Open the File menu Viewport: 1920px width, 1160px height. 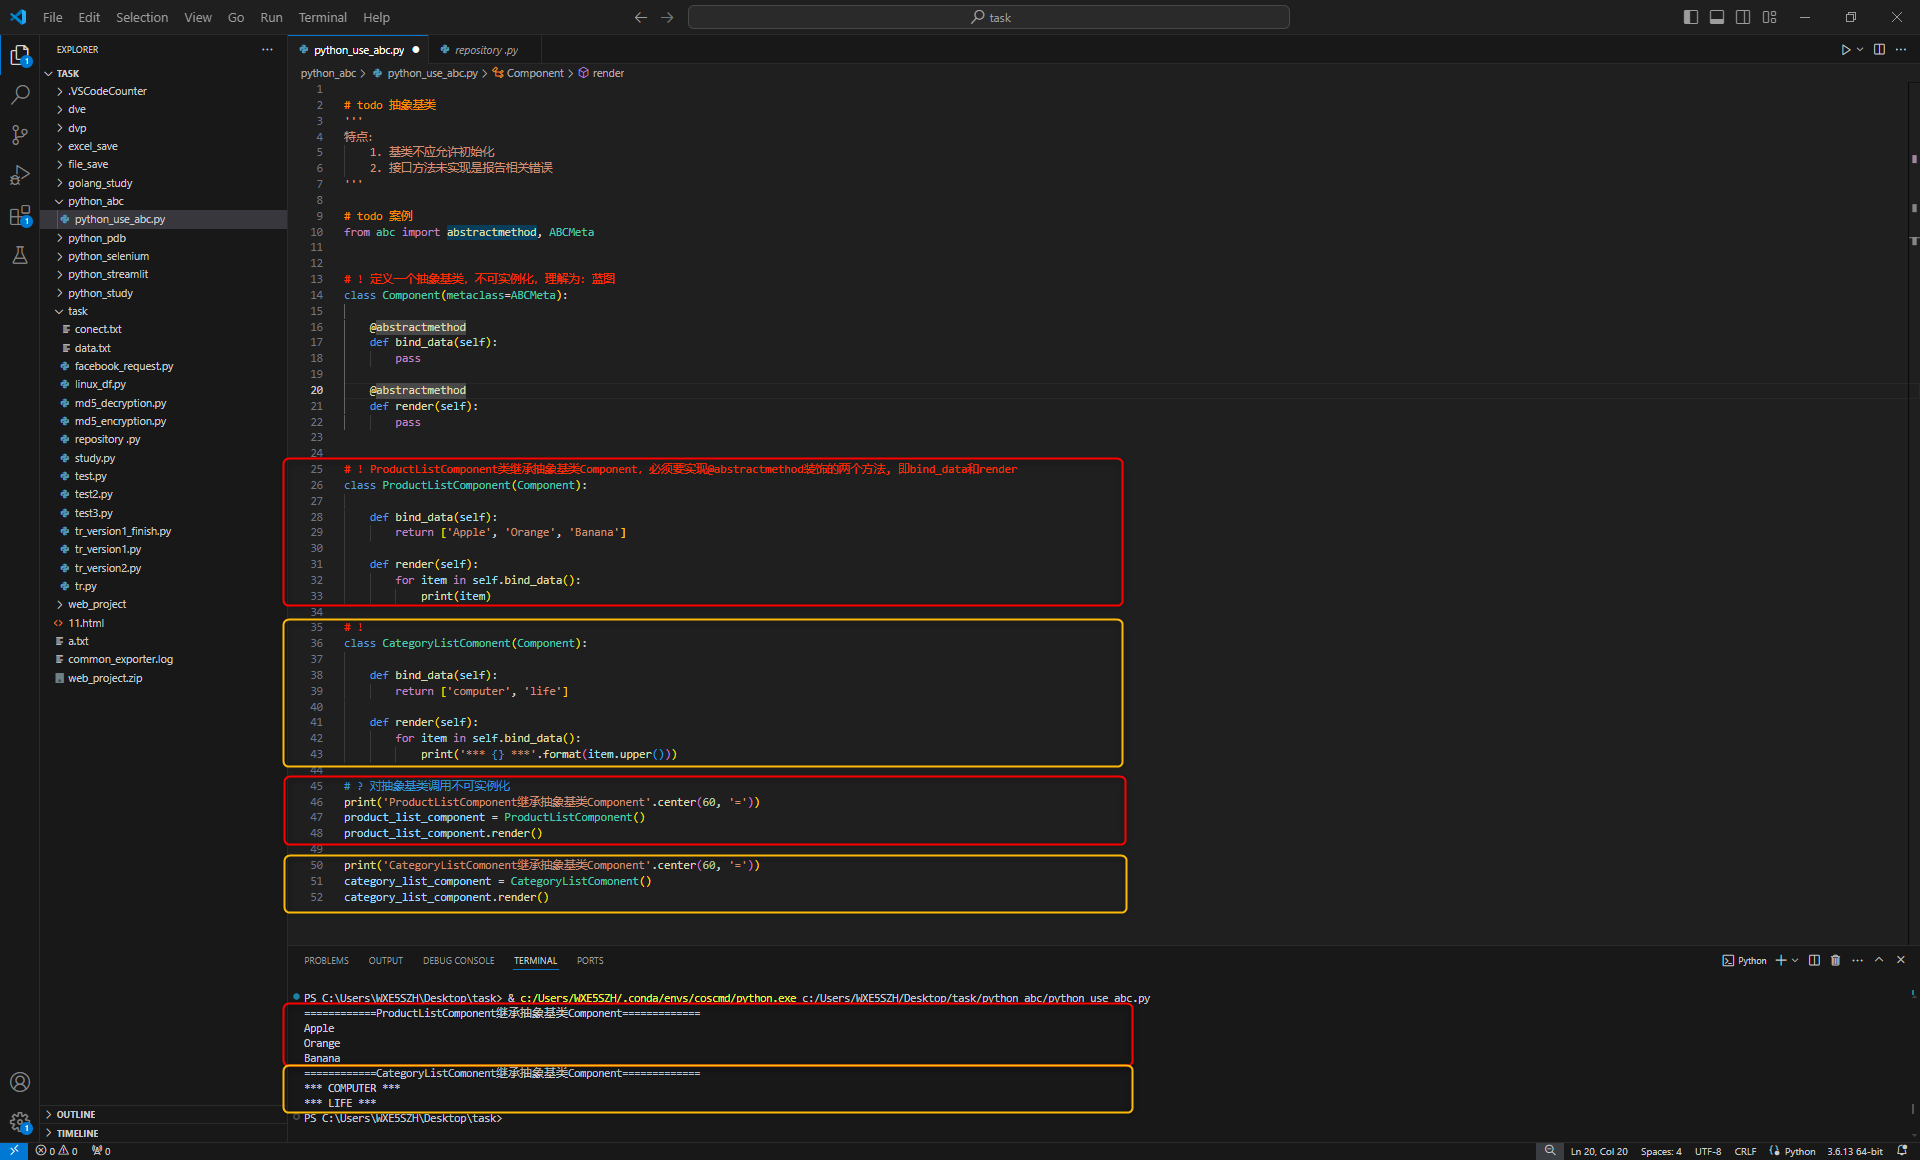[x=53, y=17]
